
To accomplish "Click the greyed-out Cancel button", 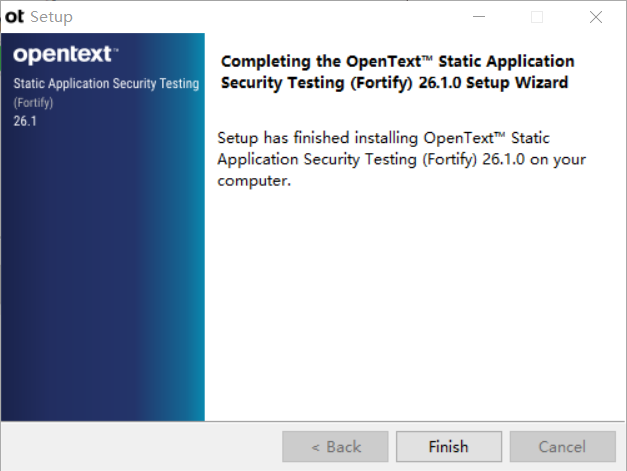I will [x=562, y=446].
